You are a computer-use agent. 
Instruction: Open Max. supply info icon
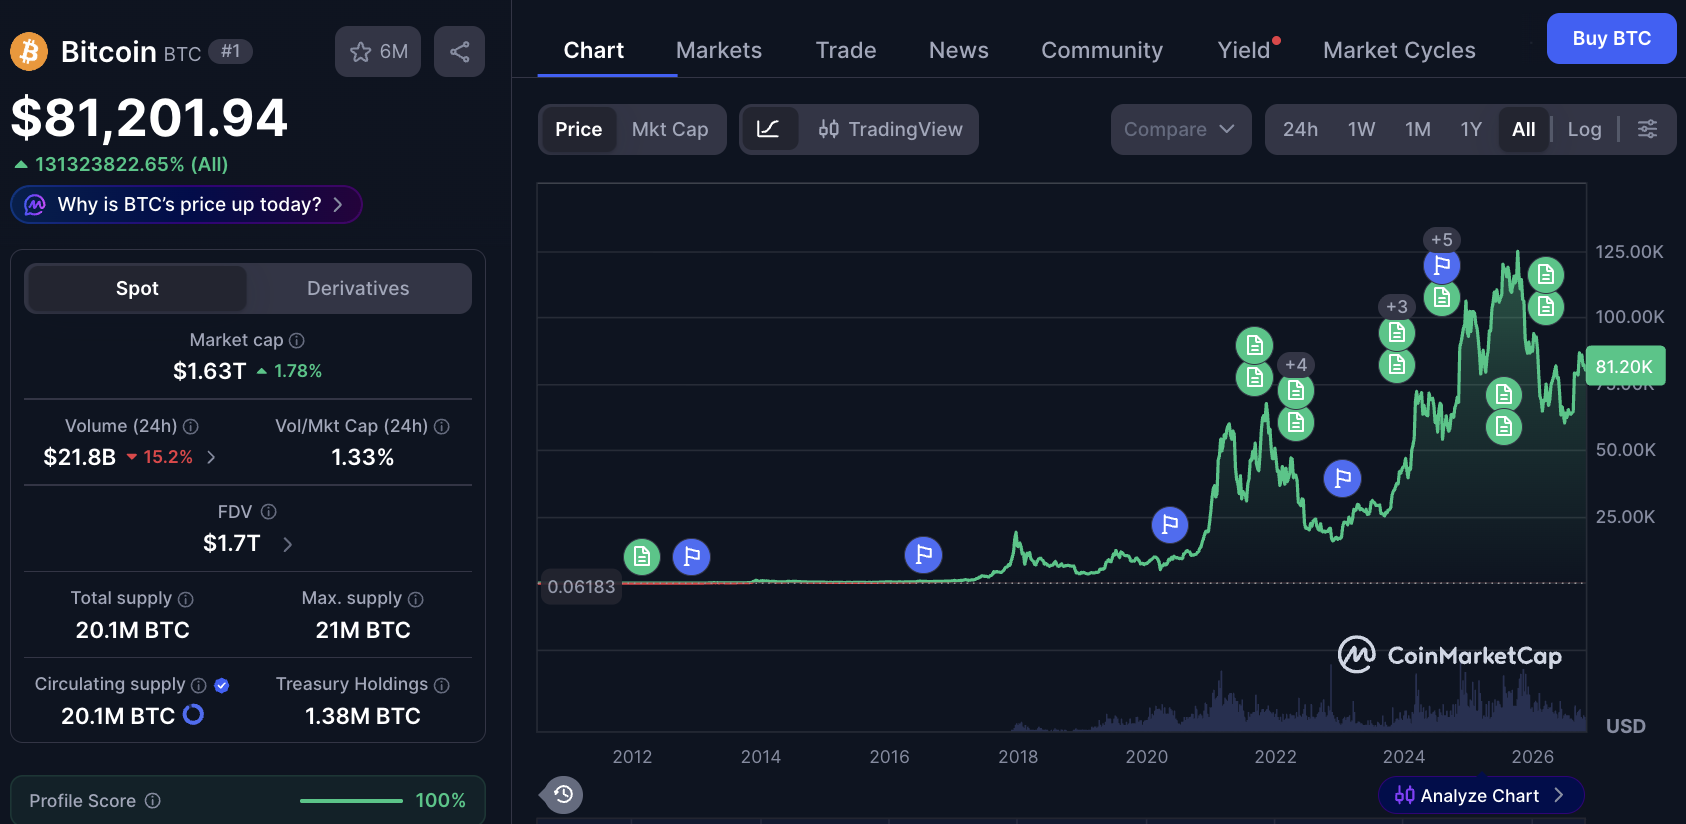pos(416,599)
